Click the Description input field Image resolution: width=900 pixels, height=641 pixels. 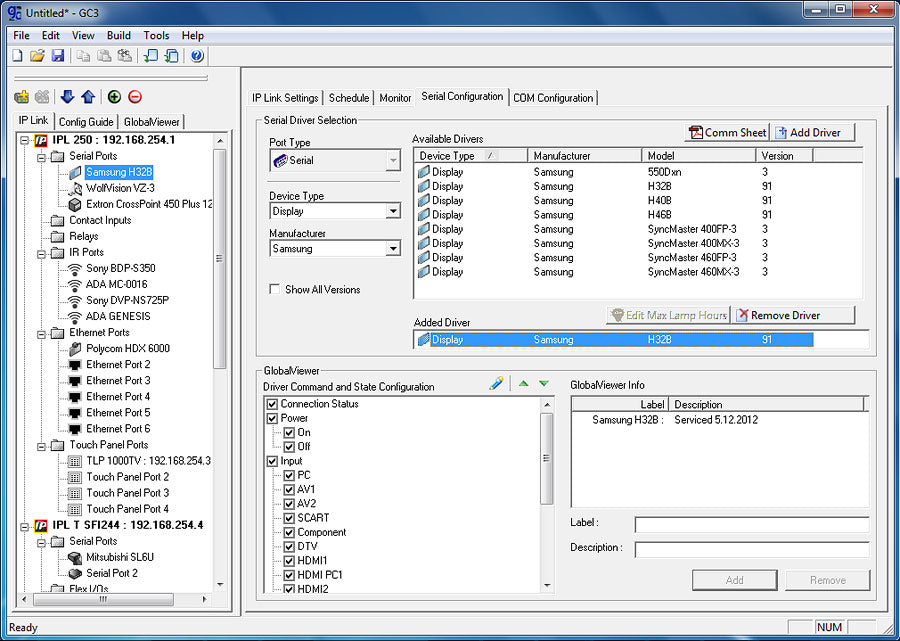(752, 549)
